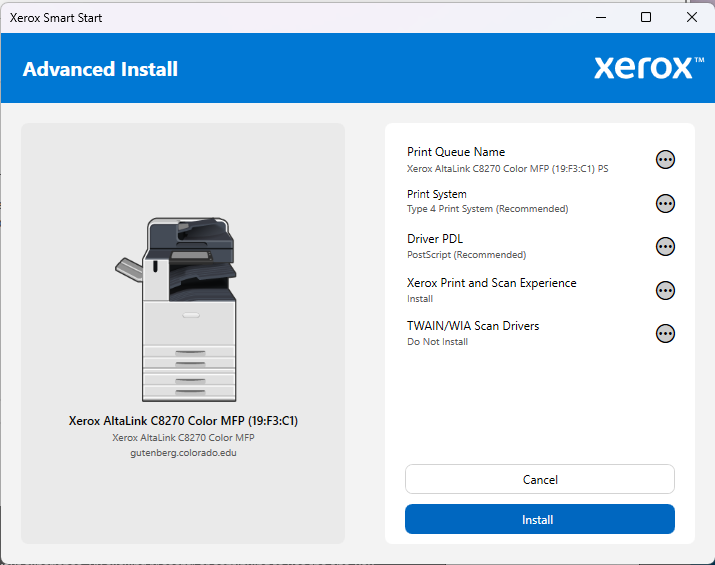The height and width of the screenshot is (565, 715).
Task: Open Driver PDL options ellipsis
Action: 665,247
